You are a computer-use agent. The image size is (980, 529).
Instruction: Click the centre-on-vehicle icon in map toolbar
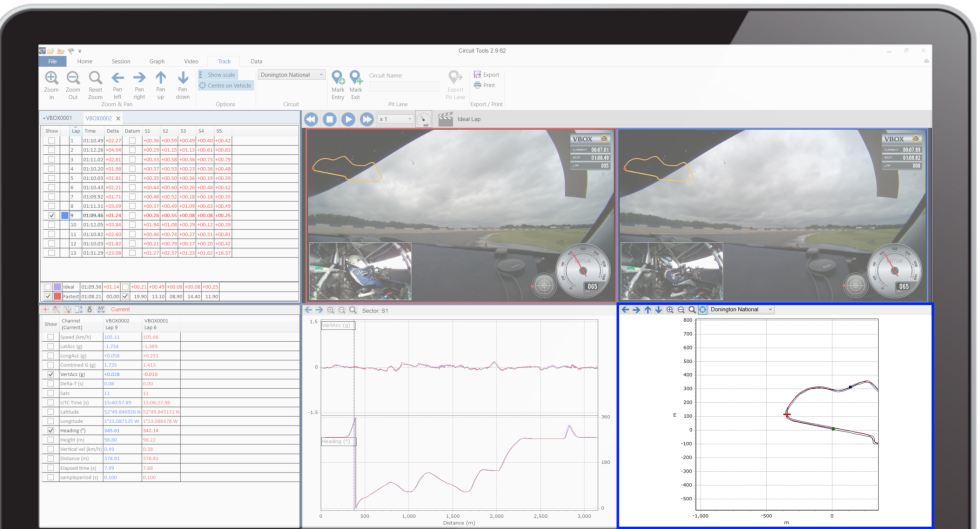click(702, 310)
